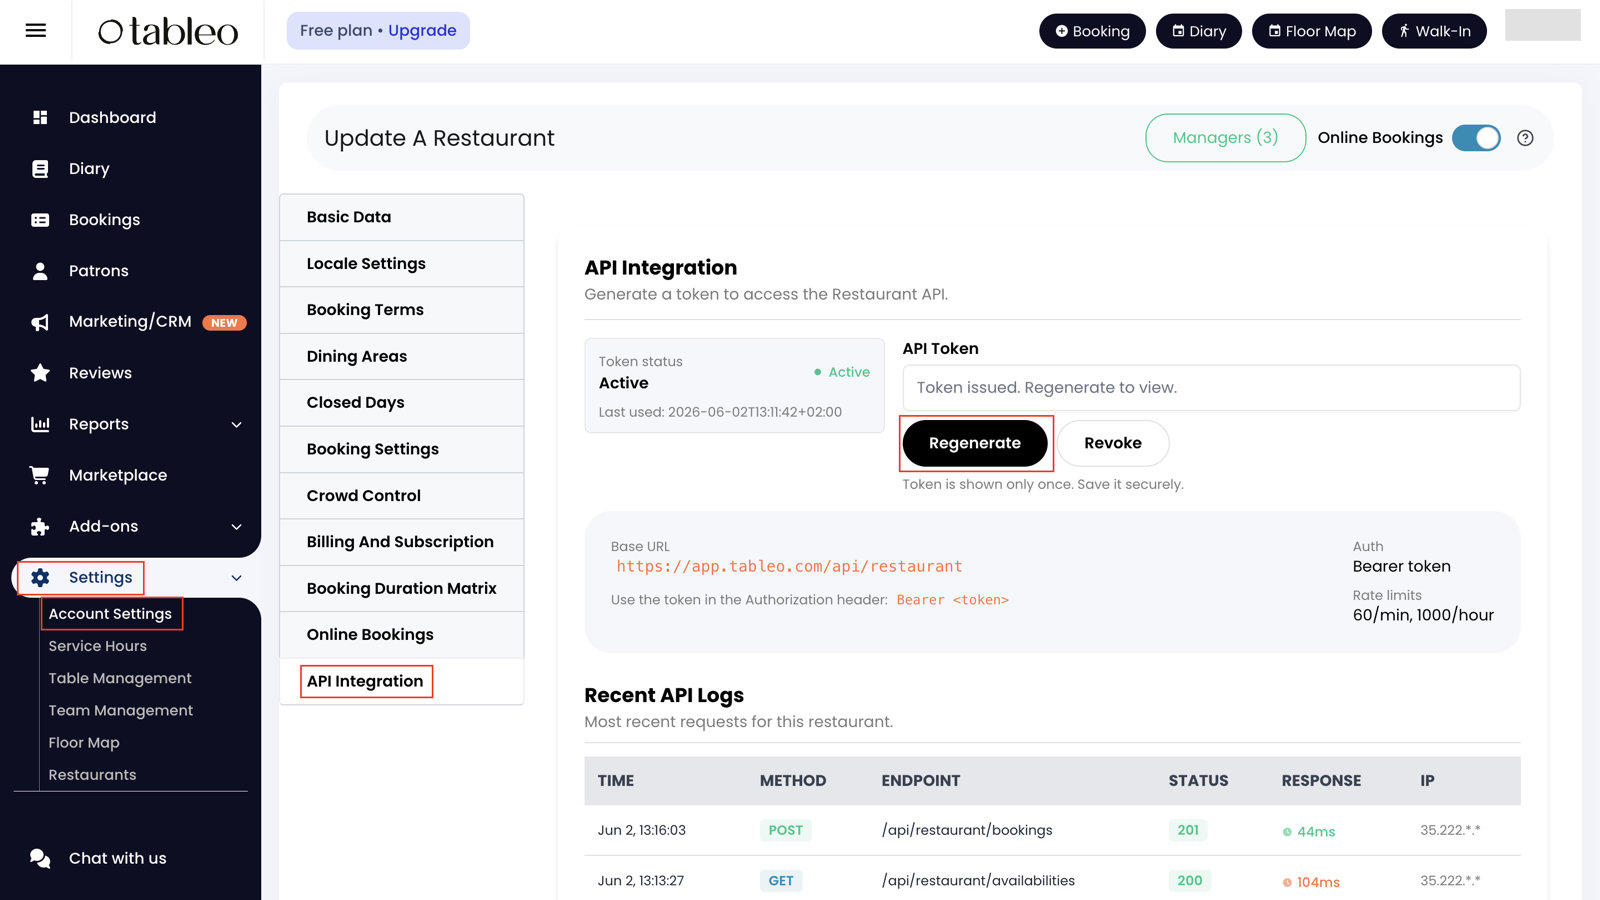Click the Reviews star icon

pyautogui.click(x=40, y=373)
